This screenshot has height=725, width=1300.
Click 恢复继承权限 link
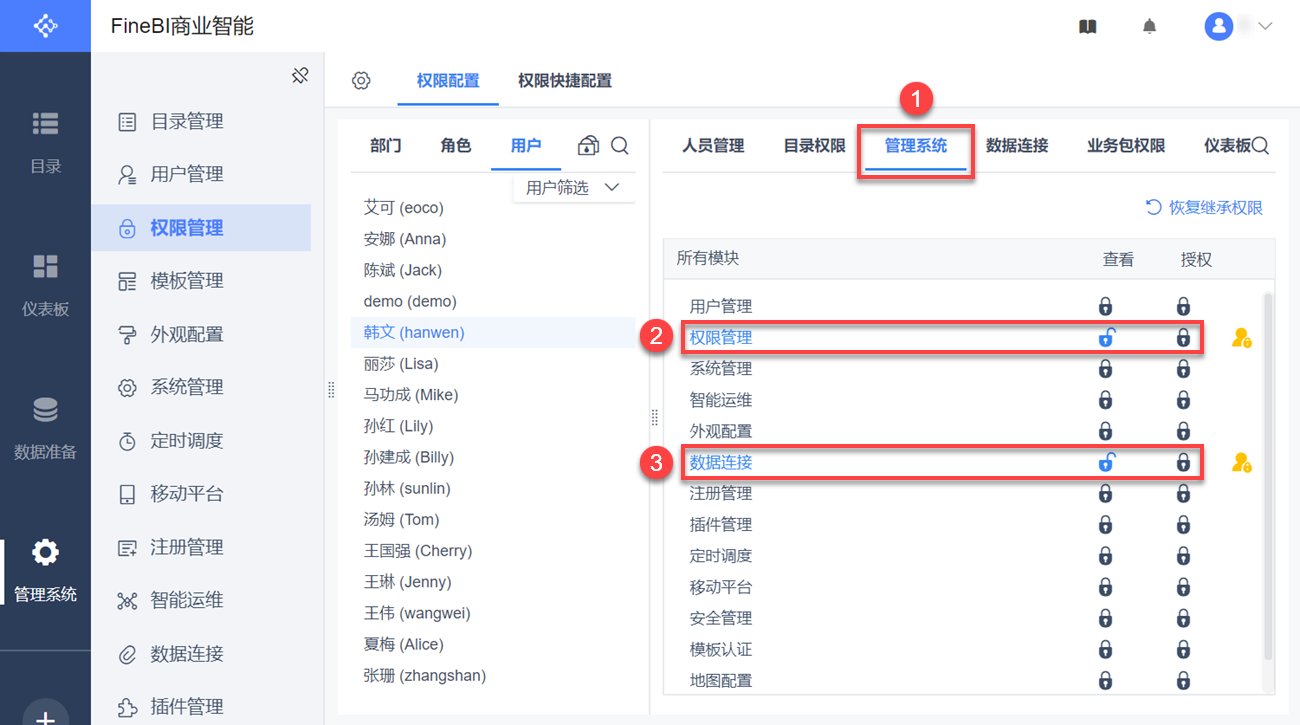(1204, 208)
